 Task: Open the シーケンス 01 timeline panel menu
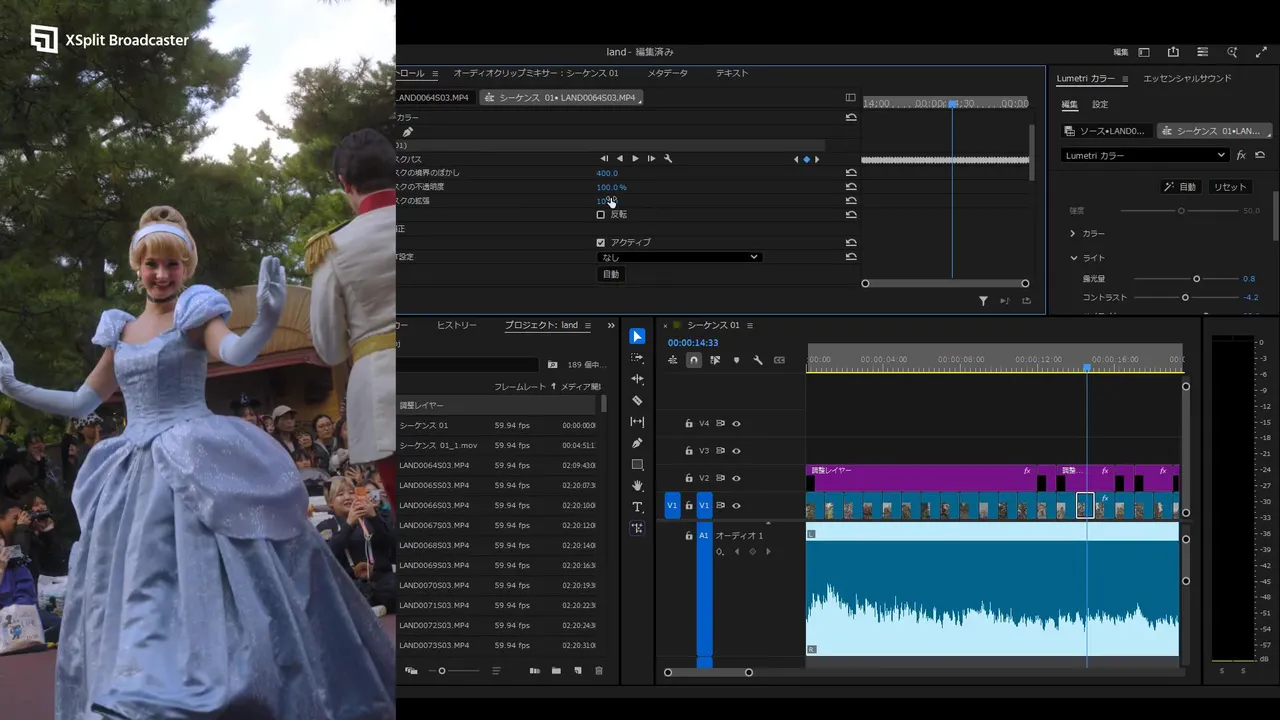(x=750, y=325)
